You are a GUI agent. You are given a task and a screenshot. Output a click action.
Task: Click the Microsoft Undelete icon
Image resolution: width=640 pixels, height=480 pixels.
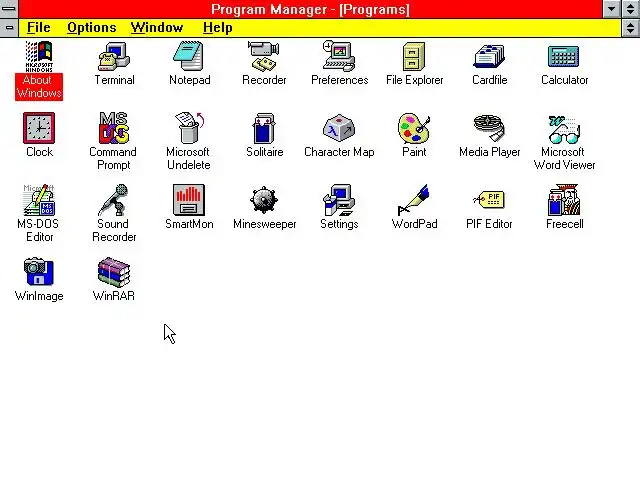point(189,128)
